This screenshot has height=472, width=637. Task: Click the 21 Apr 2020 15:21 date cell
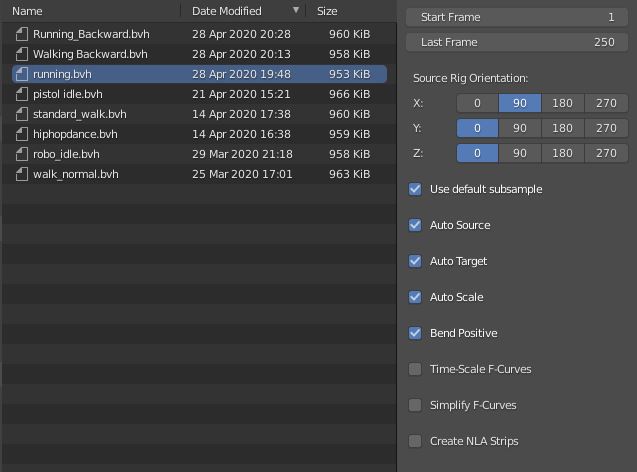pos(241,94)
